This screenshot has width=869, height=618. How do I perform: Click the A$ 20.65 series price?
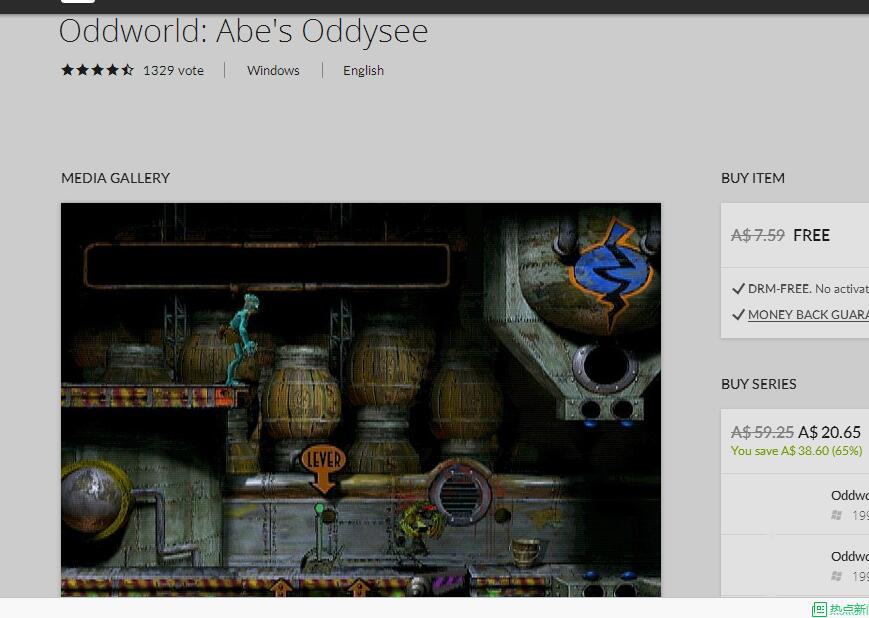click(x=829, y=432)
